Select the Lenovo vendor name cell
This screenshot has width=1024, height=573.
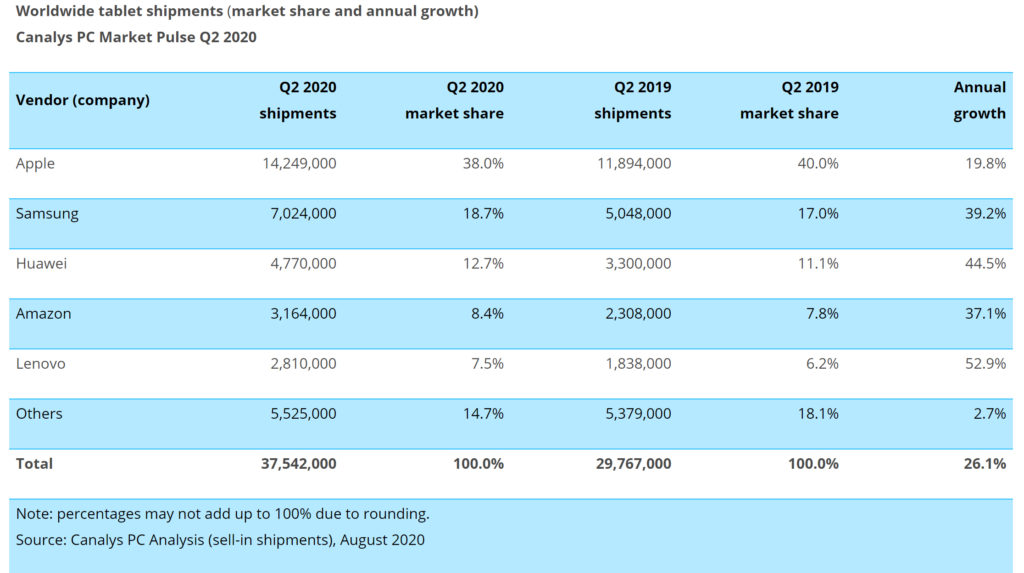41,363
